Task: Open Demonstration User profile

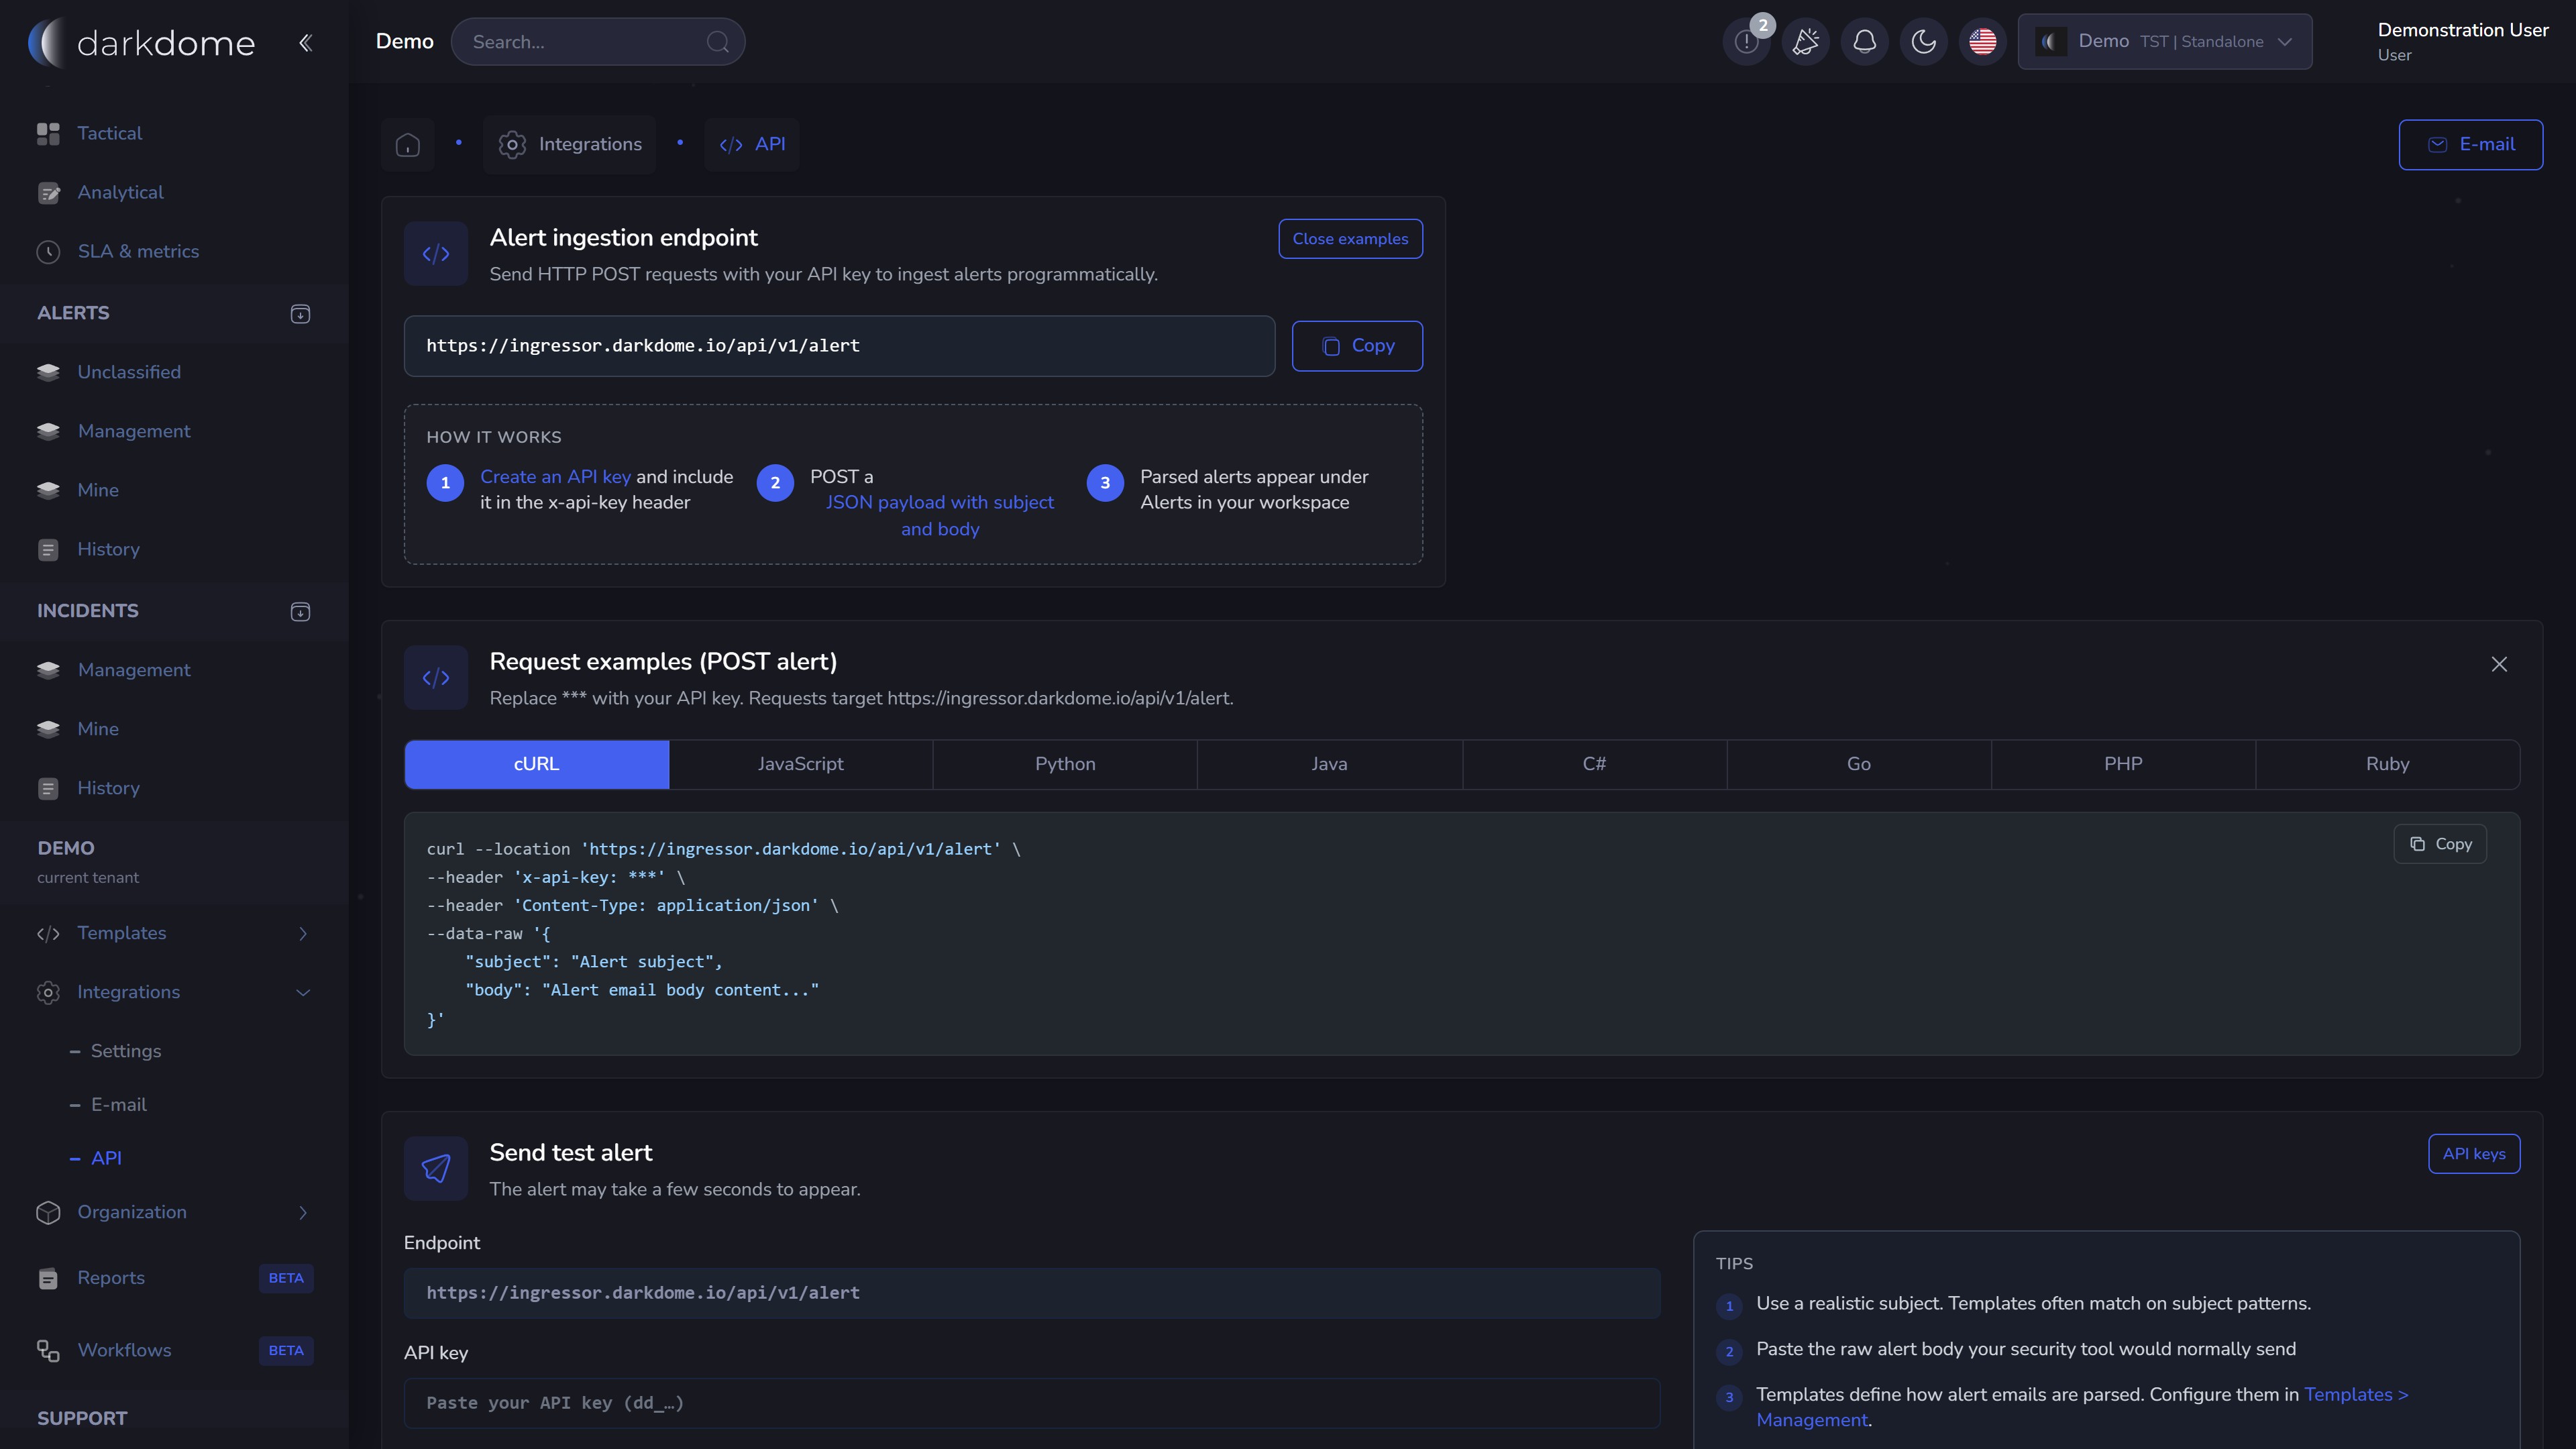Action: point(2462,41)
